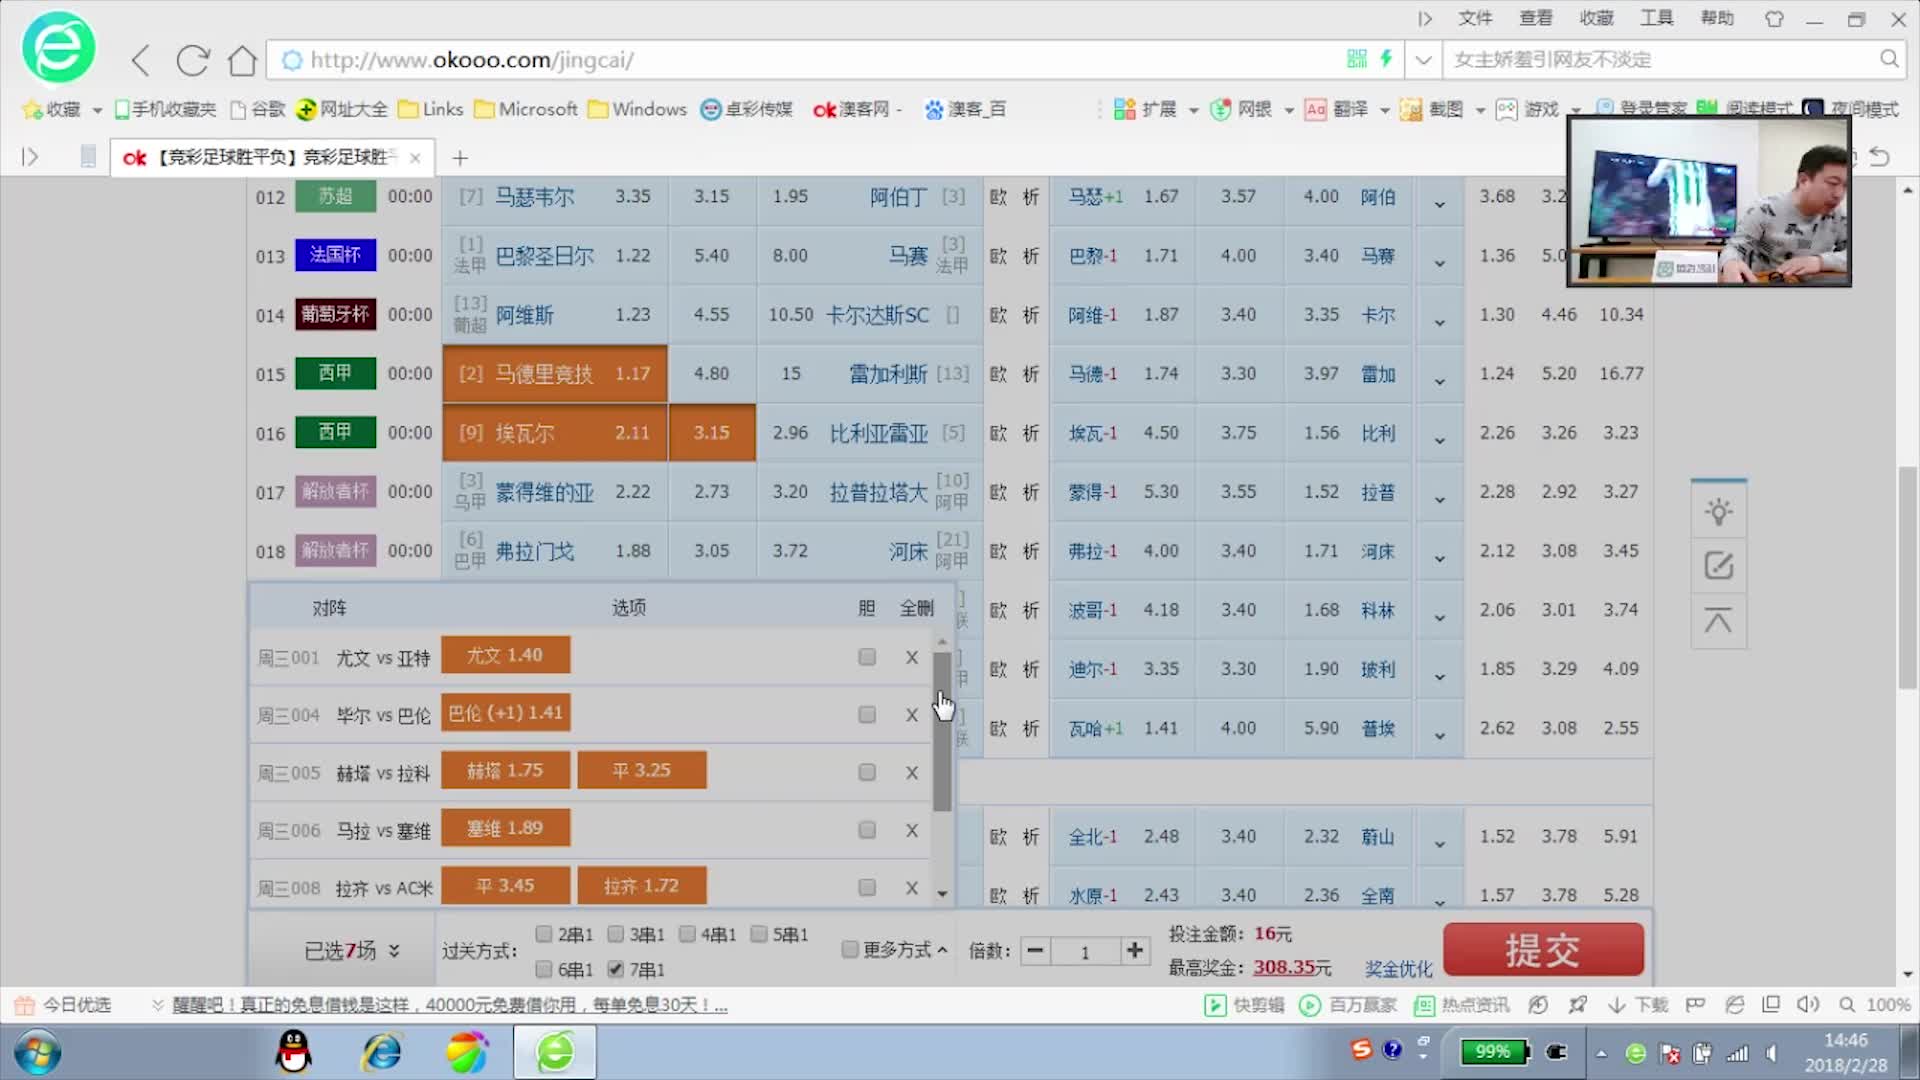The image size is (1920, 1080).
Task: Click the edit/feedback icon on right sidebar
Action: (1718, 566)
